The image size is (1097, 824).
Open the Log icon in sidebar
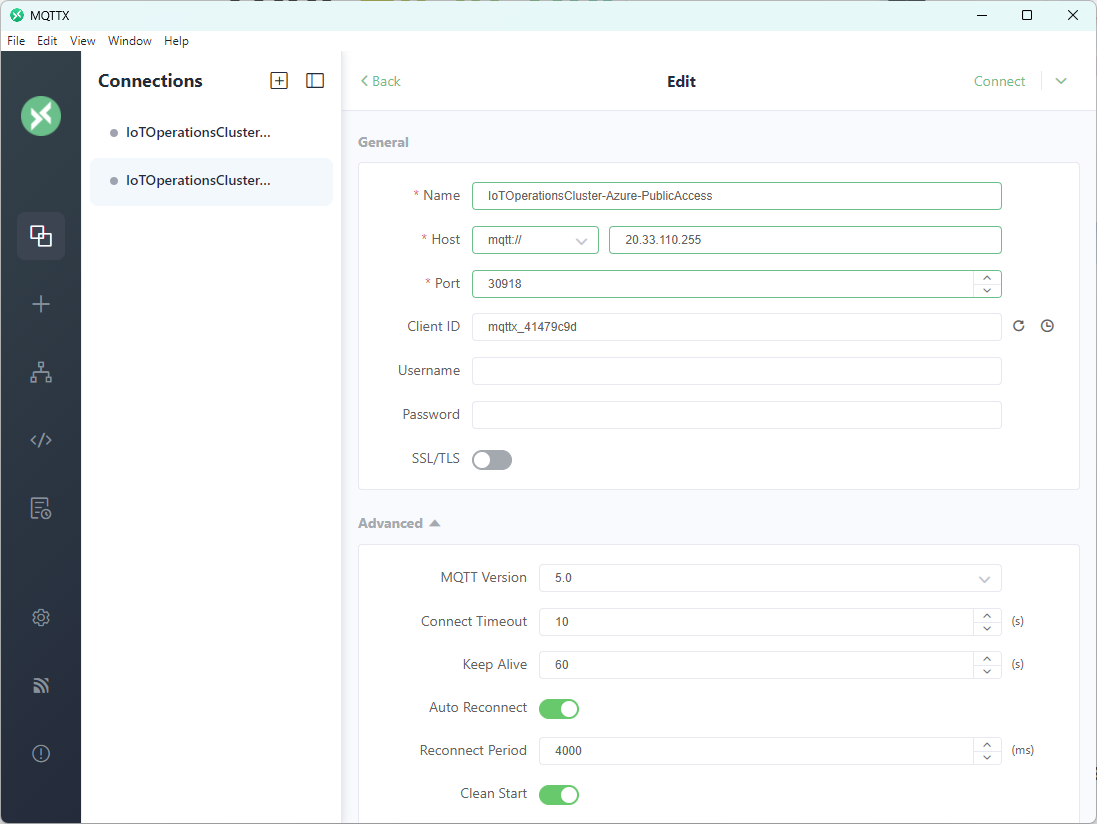(x=41, y=509)
